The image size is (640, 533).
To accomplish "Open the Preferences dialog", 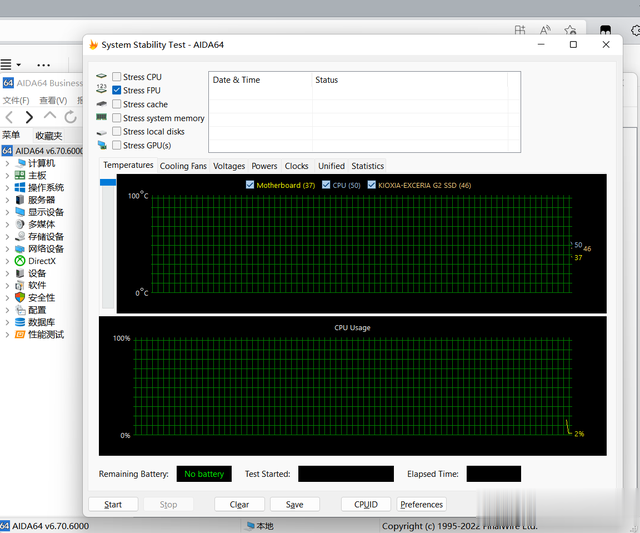I will click(x=422, y=504).
